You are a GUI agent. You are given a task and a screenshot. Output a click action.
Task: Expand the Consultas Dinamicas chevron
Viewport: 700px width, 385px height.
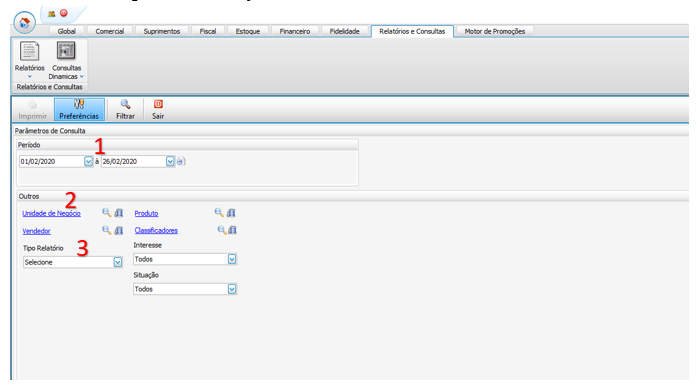[x=82, y=76]
